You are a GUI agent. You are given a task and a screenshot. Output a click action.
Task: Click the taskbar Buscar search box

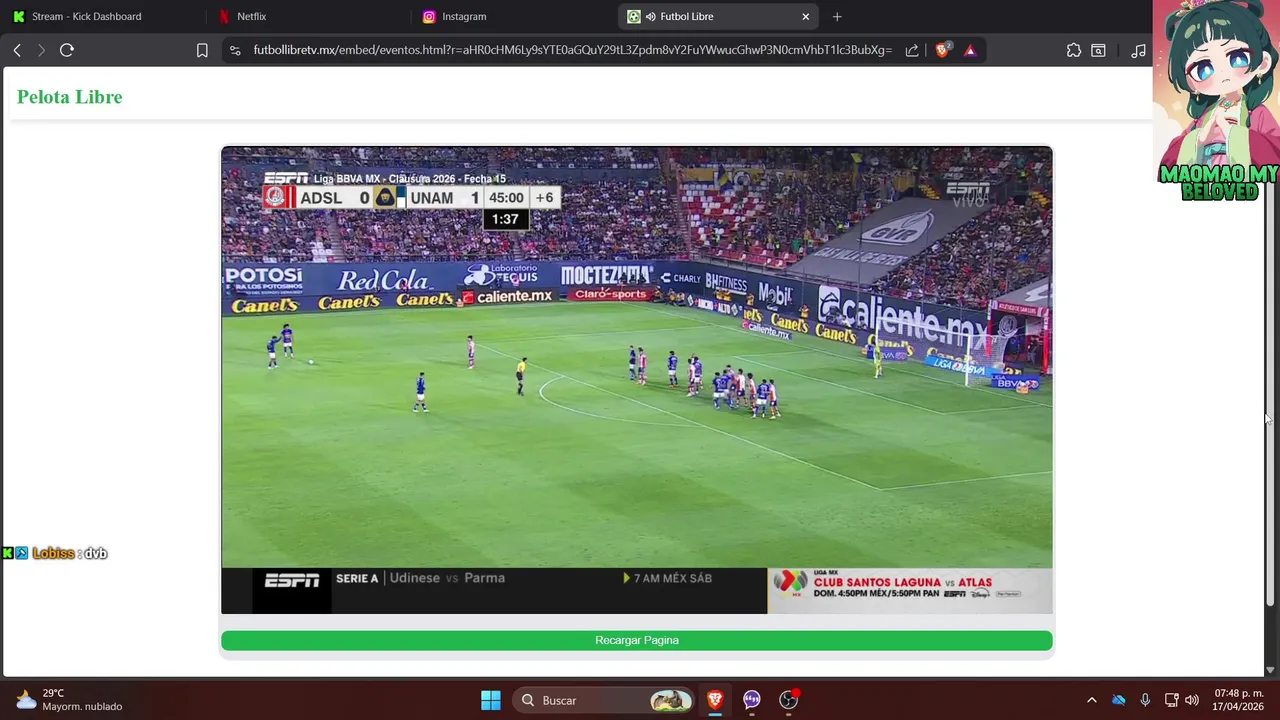(604, 700)
